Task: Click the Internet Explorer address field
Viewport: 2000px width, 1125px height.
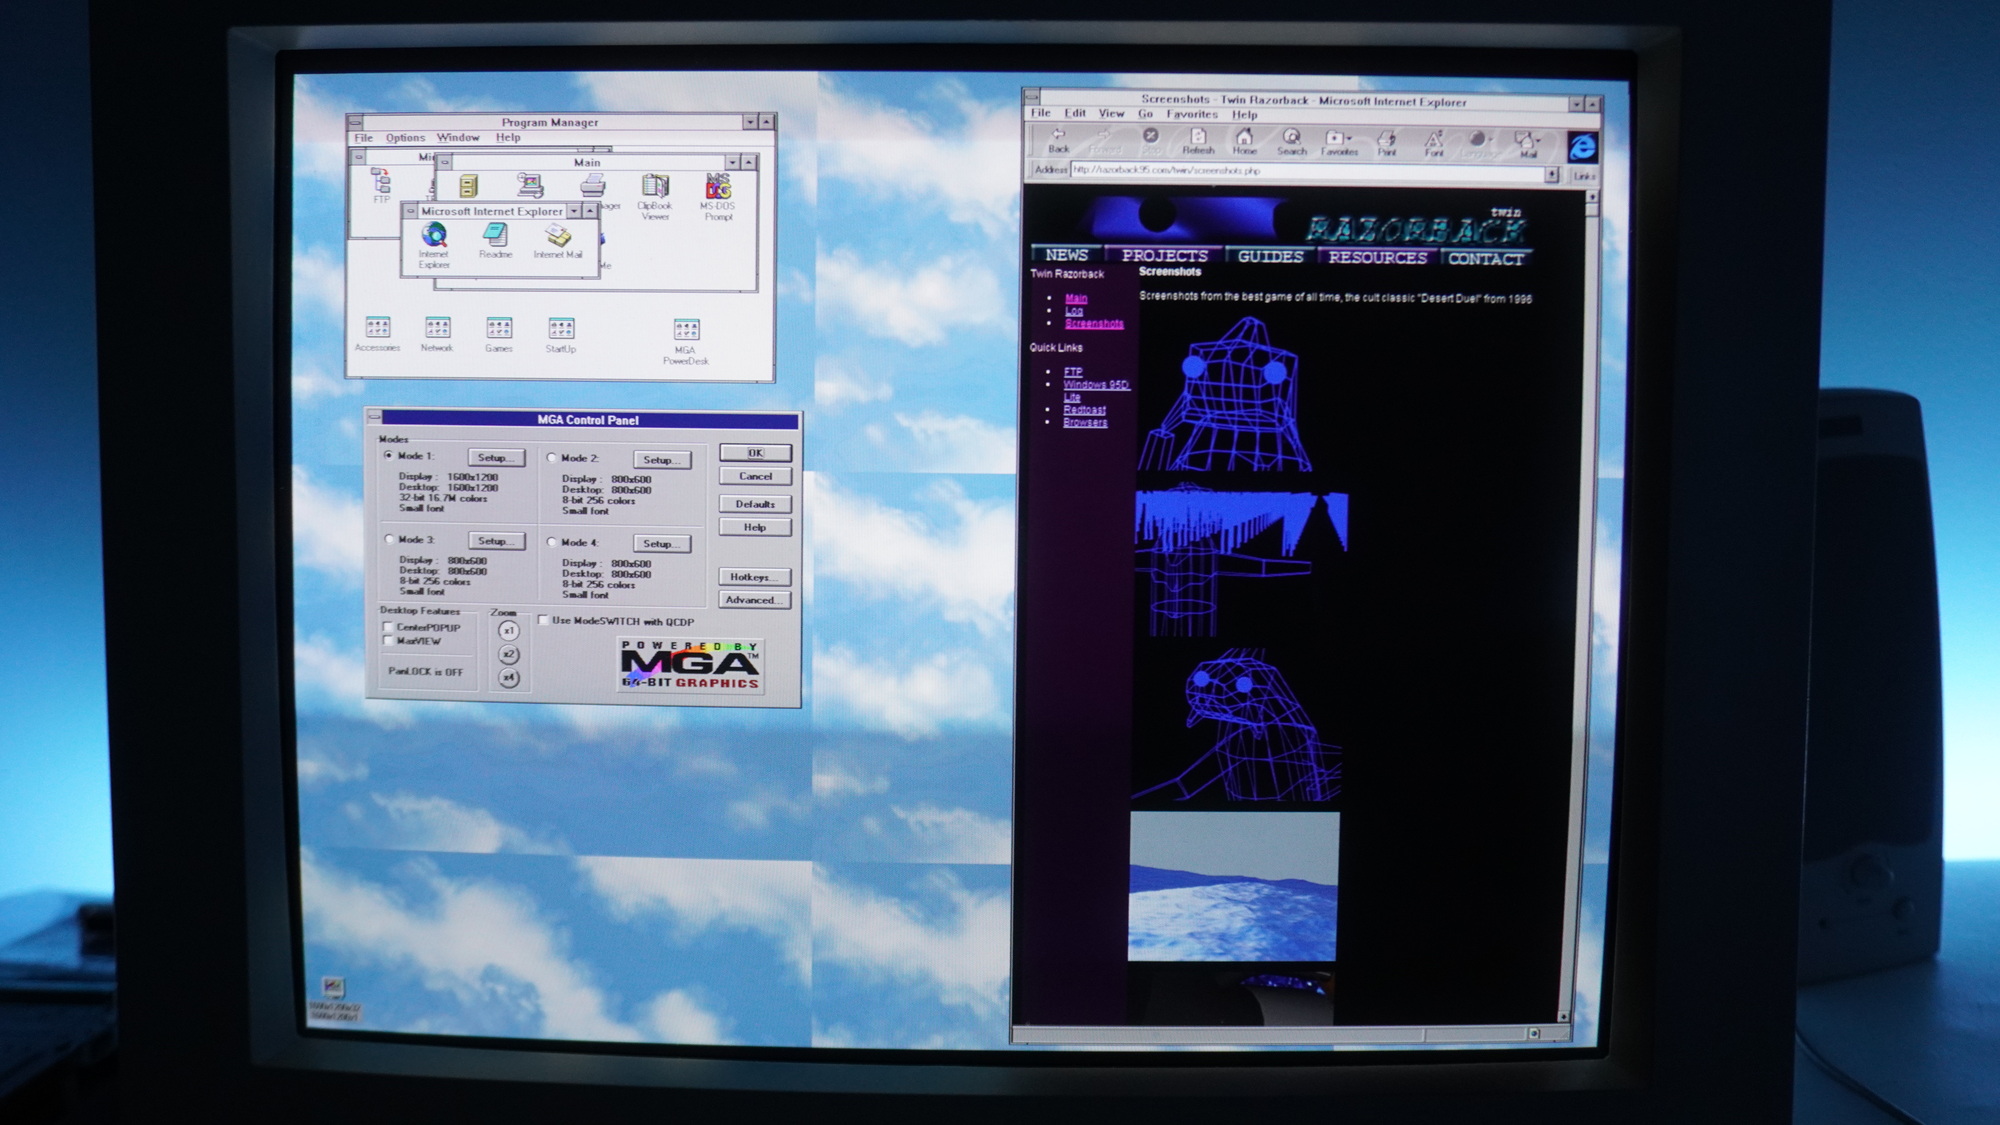Action: click(x=1307, y=171)
